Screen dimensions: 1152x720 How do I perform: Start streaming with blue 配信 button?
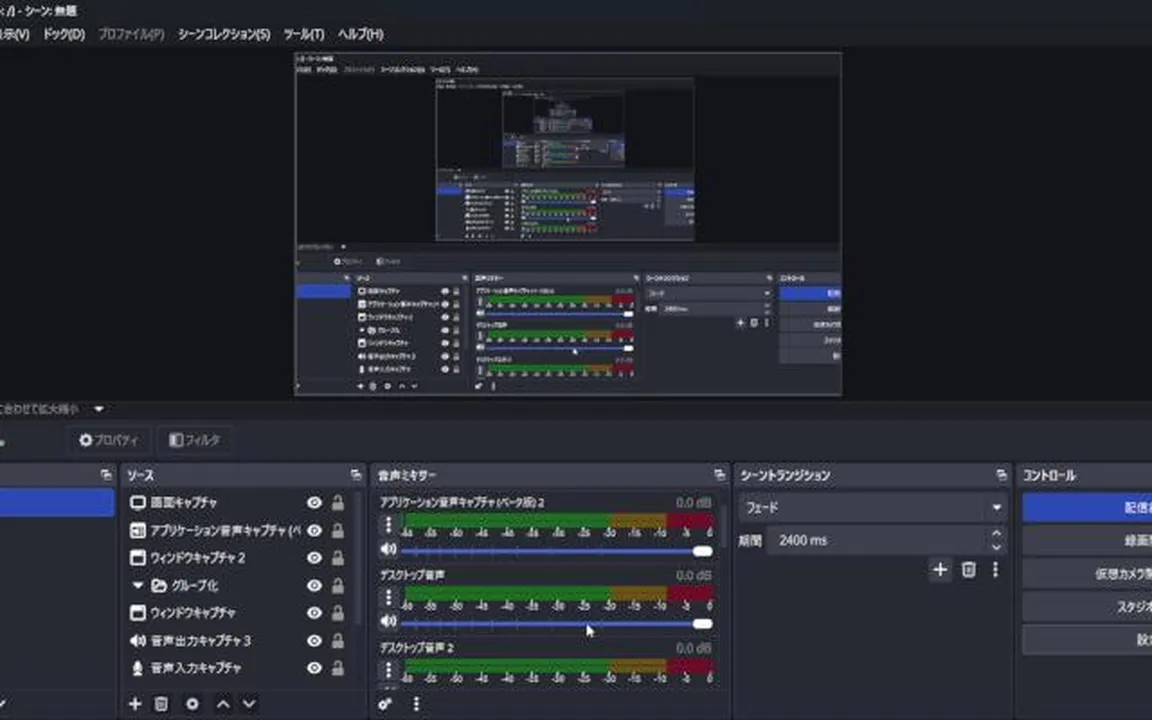1087,508
